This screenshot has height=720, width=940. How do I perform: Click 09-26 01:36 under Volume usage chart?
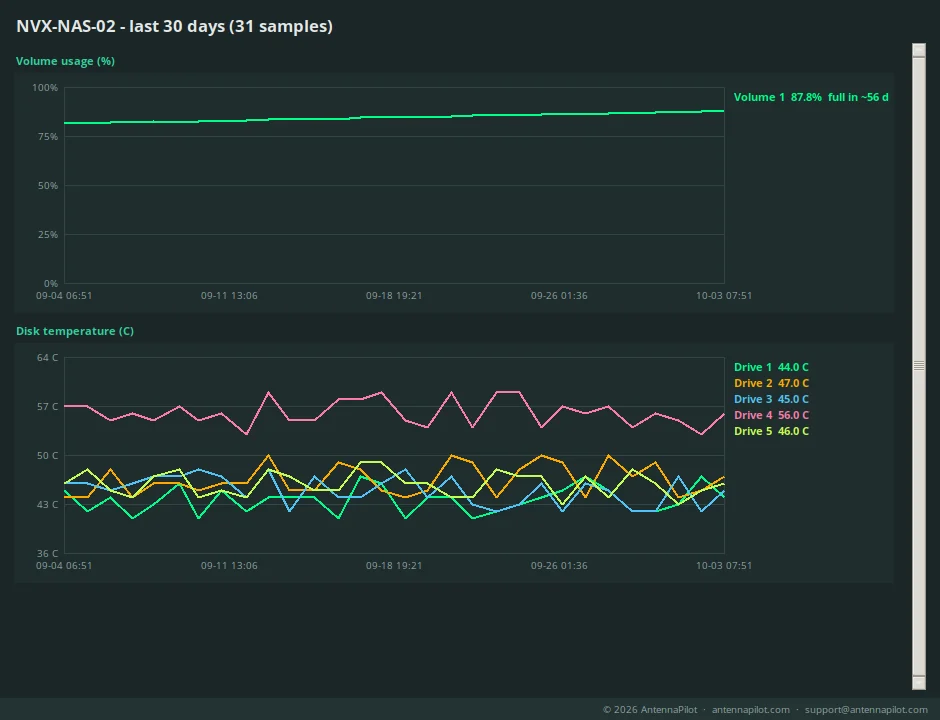coord(559,296)
